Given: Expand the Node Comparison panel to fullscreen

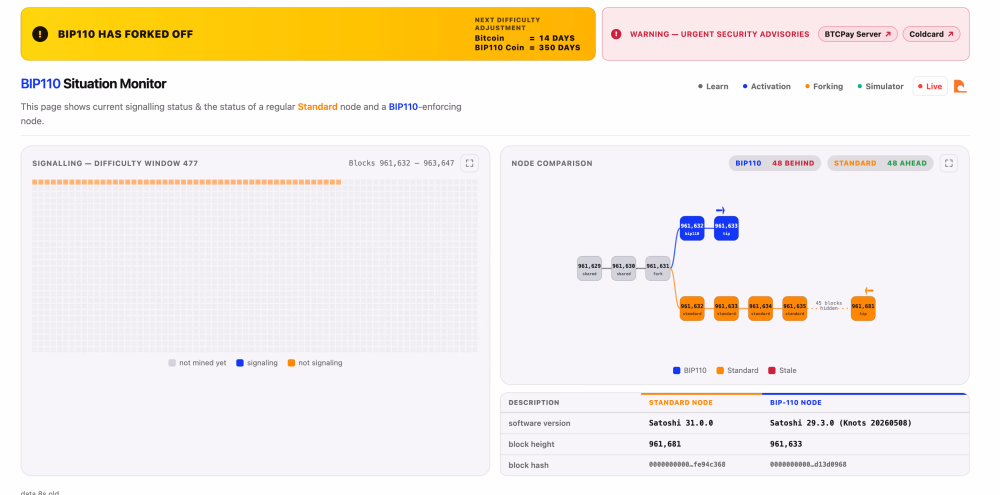Looking at the screenshot, I should (948, 163).
